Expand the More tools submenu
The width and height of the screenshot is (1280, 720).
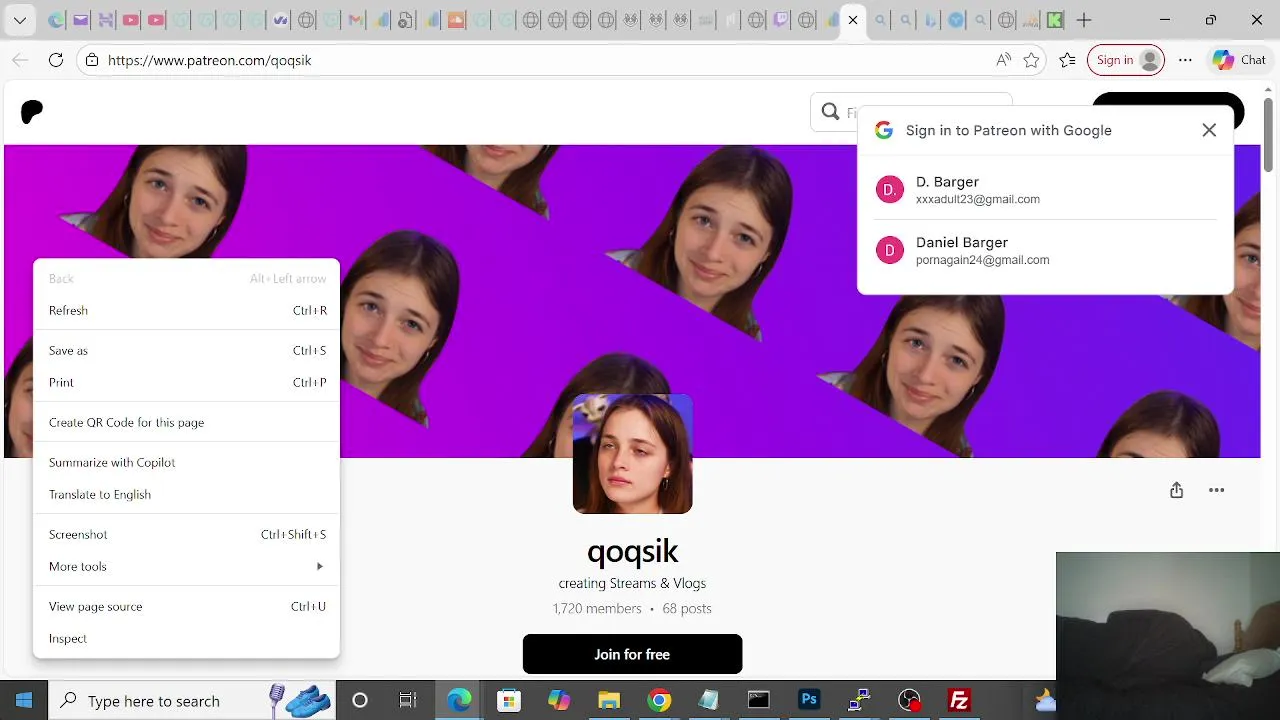[187, 566]
